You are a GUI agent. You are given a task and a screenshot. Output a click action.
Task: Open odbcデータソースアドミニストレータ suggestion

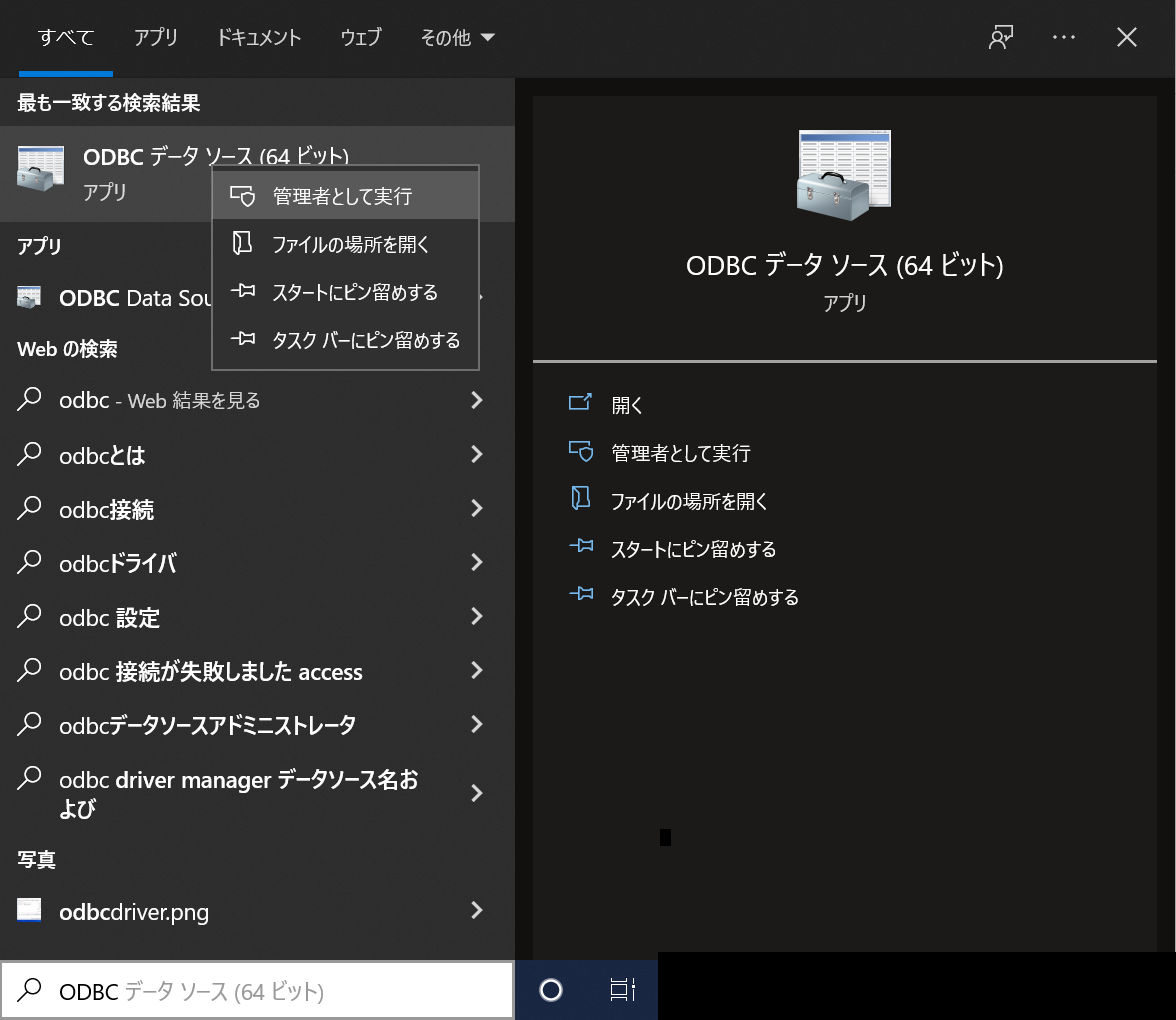(257, 724)
